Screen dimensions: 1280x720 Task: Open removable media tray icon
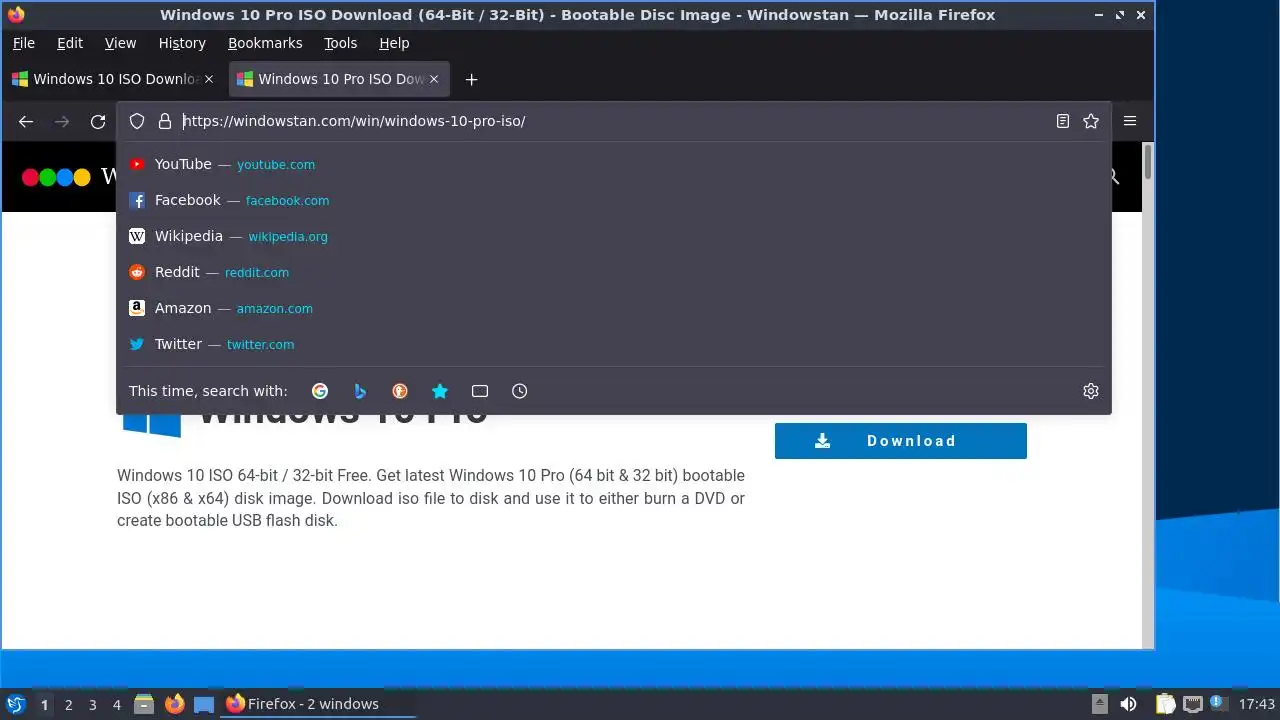click(1099, 704)
